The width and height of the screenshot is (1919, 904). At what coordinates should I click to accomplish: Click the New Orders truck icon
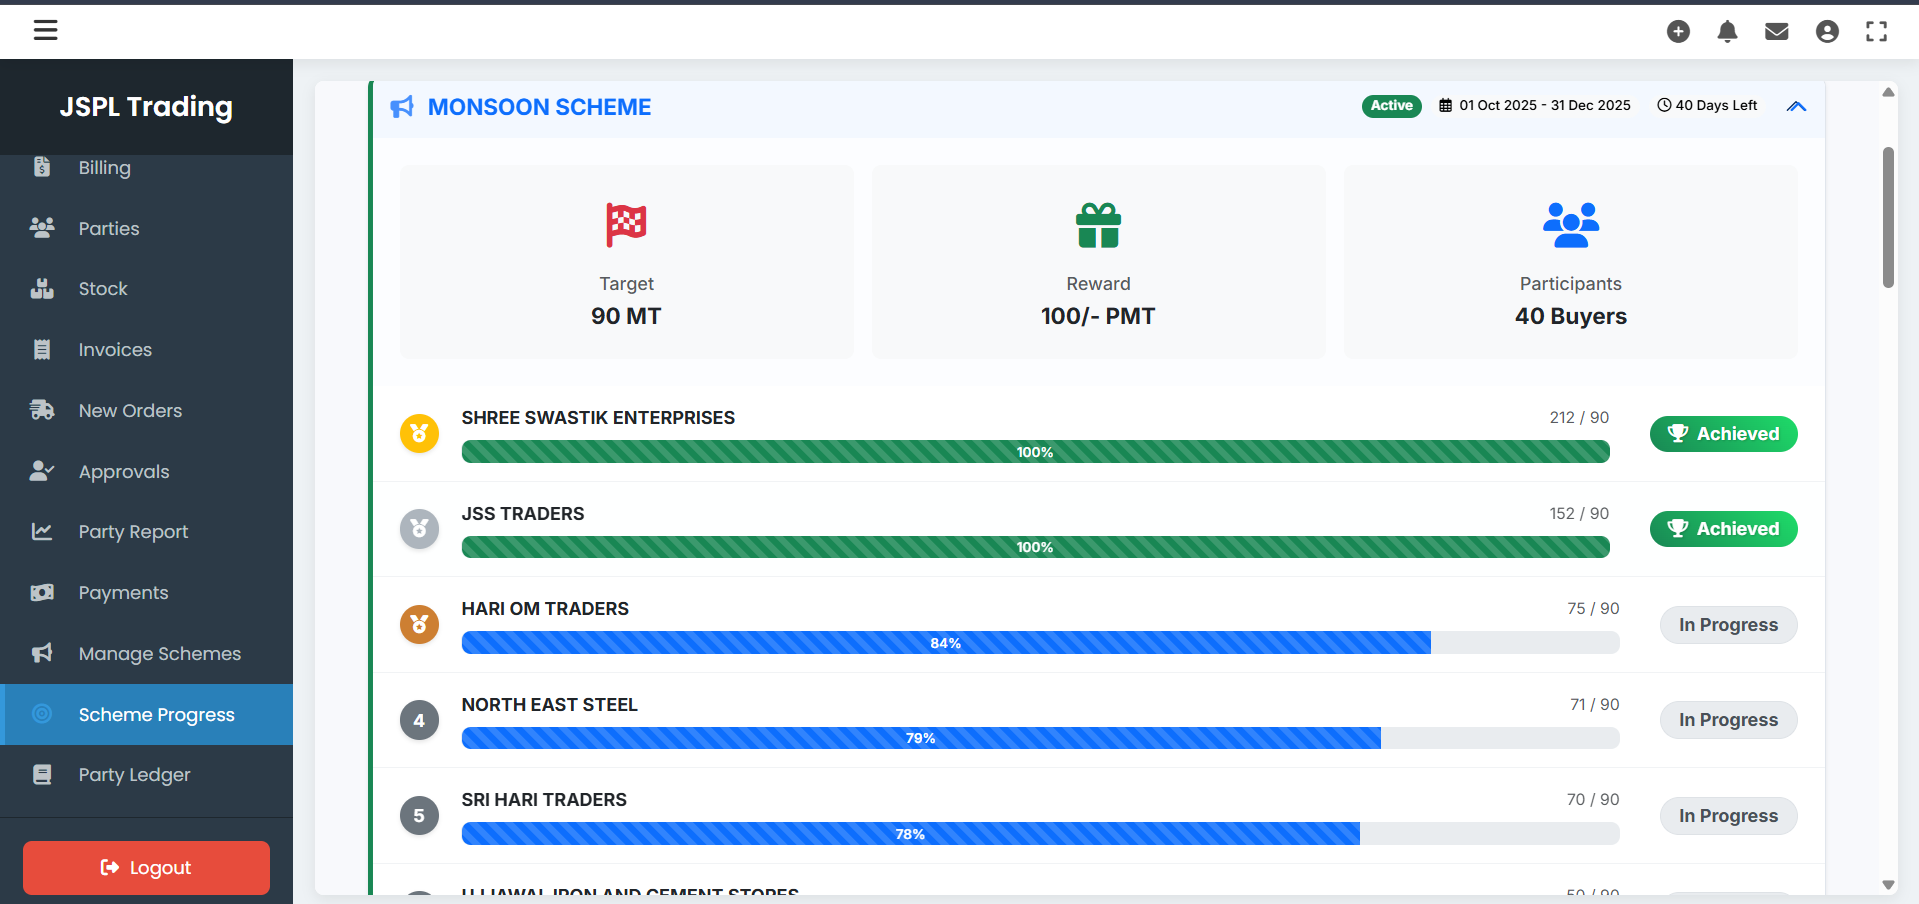pyautogui.click(x=42, y=411)
